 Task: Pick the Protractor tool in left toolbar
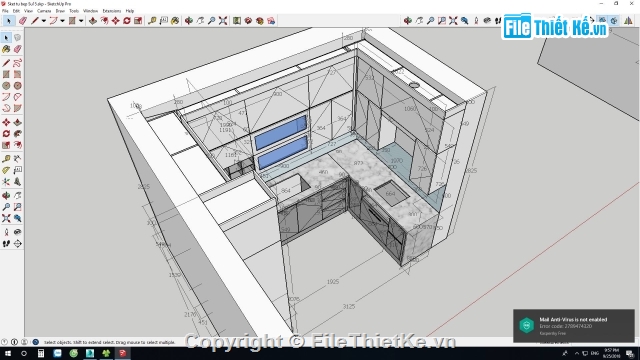pos(6,170)
